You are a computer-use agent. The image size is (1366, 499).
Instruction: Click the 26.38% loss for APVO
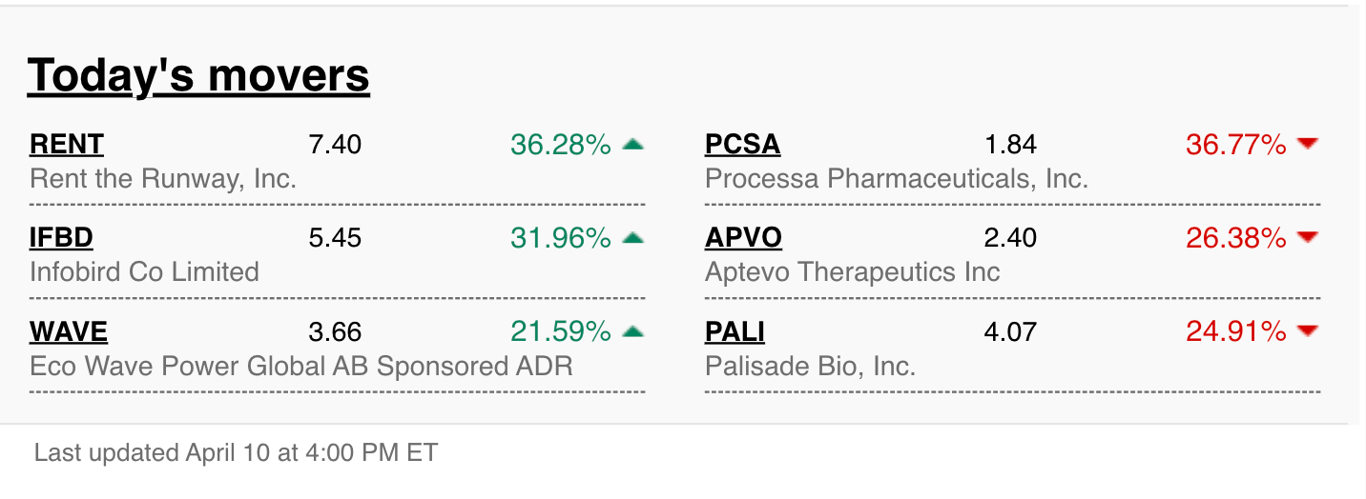tap(1236, 238)
